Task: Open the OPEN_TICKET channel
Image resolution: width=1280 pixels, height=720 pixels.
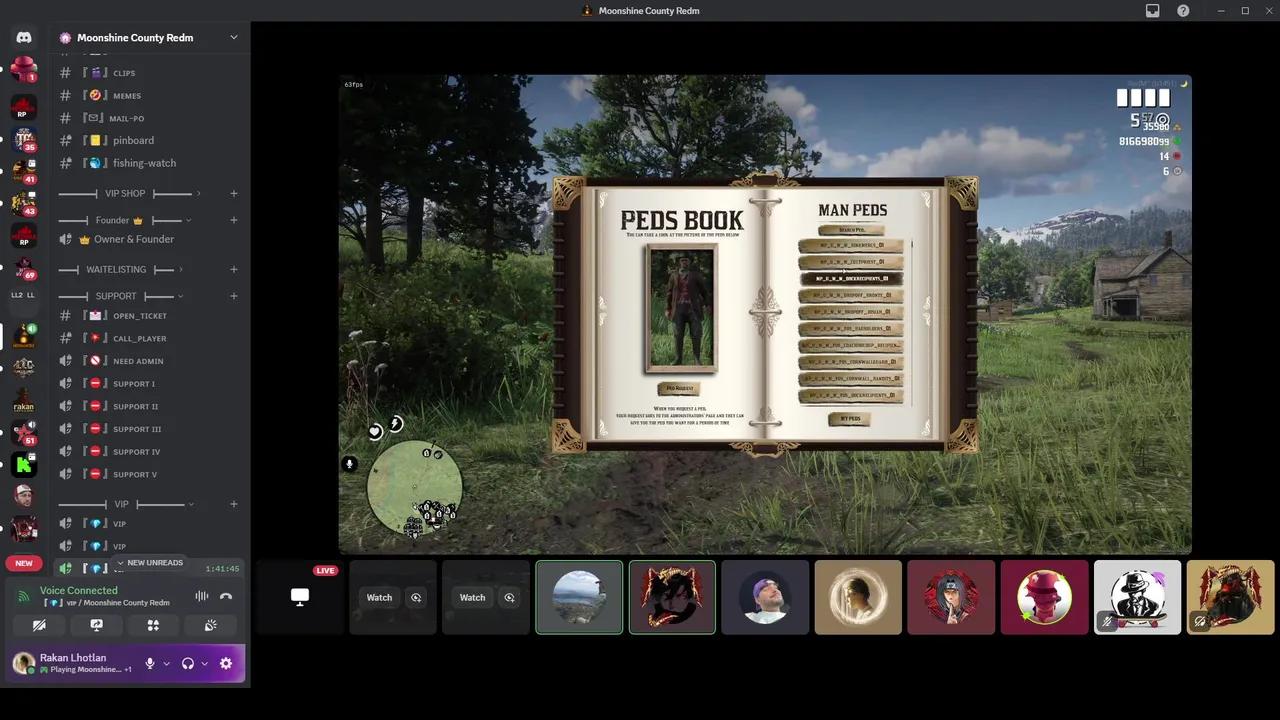Action: coord(150,316)
